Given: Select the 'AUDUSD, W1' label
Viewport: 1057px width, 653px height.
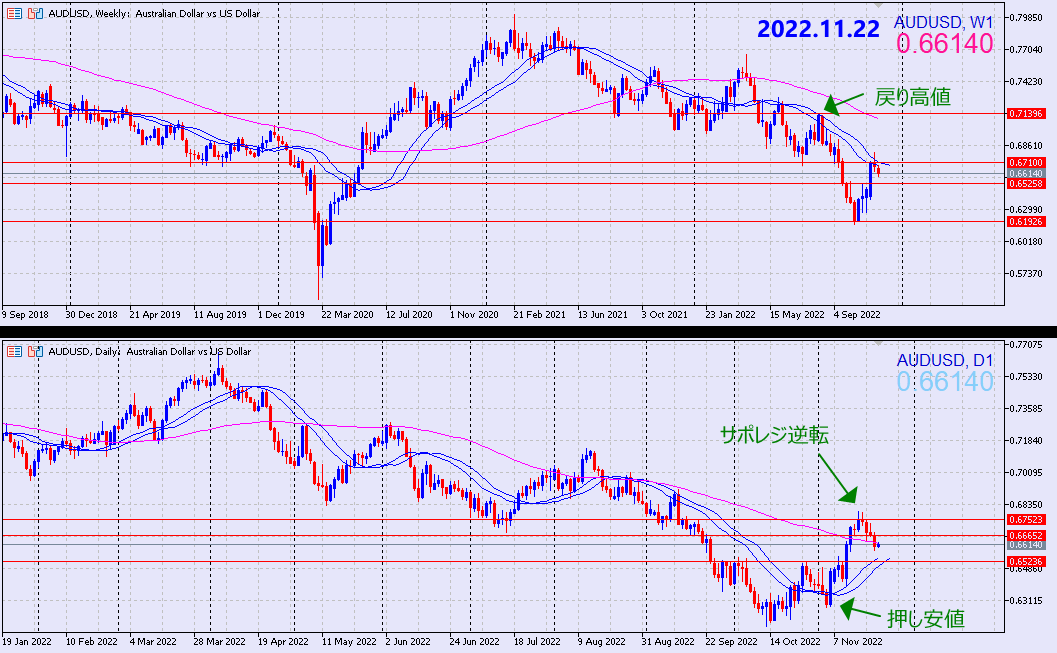Looking at the screenshot, I should click(944, 22).
